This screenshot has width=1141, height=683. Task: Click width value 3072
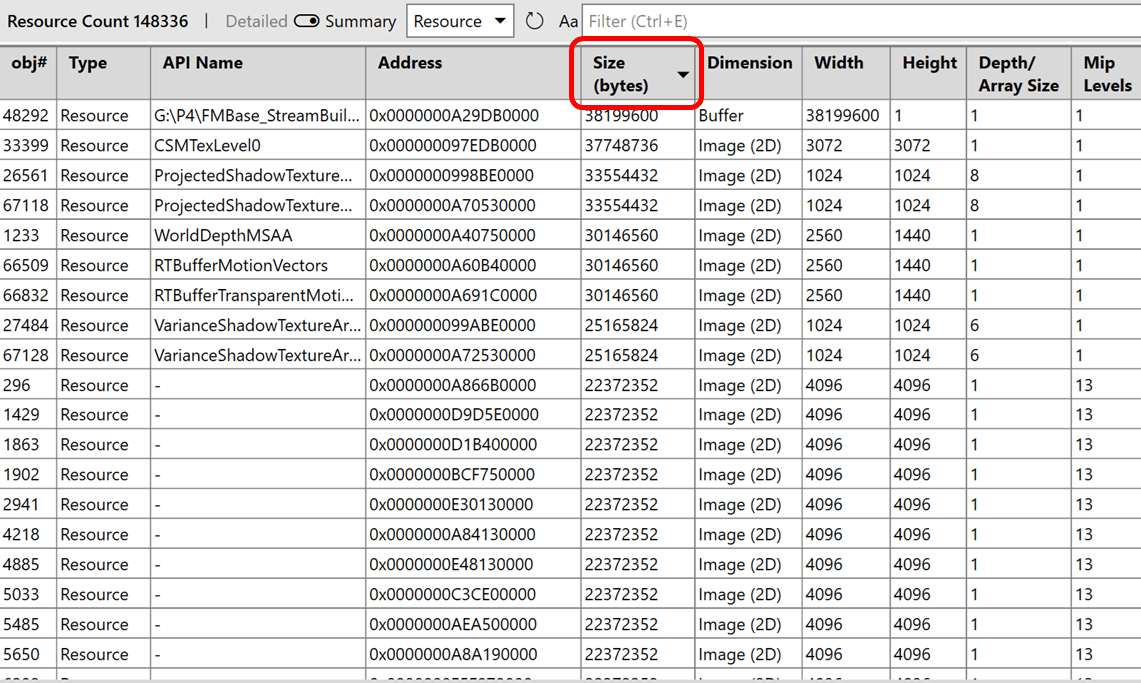(x=824, y=145)
